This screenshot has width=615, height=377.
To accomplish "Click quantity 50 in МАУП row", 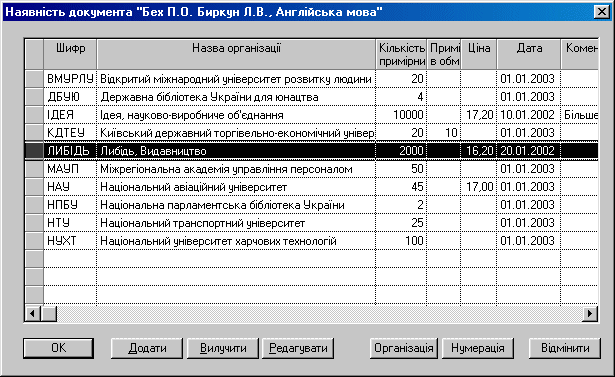I will 401,169.
